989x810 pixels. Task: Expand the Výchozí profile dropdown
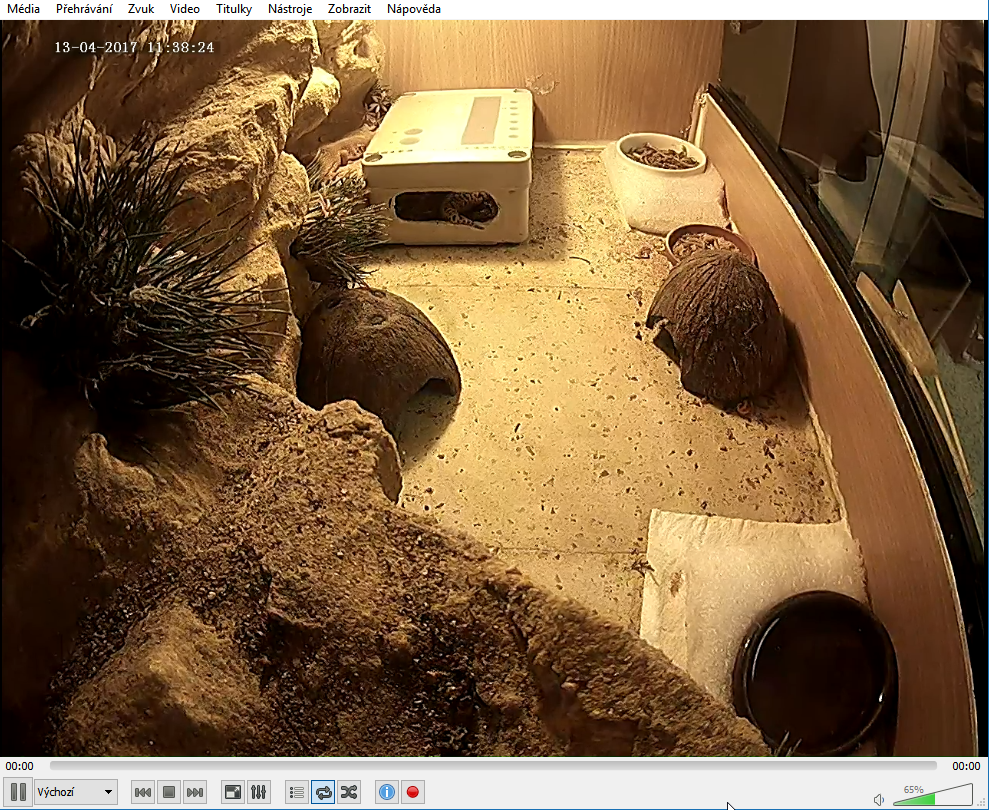(x=76, y=792)
